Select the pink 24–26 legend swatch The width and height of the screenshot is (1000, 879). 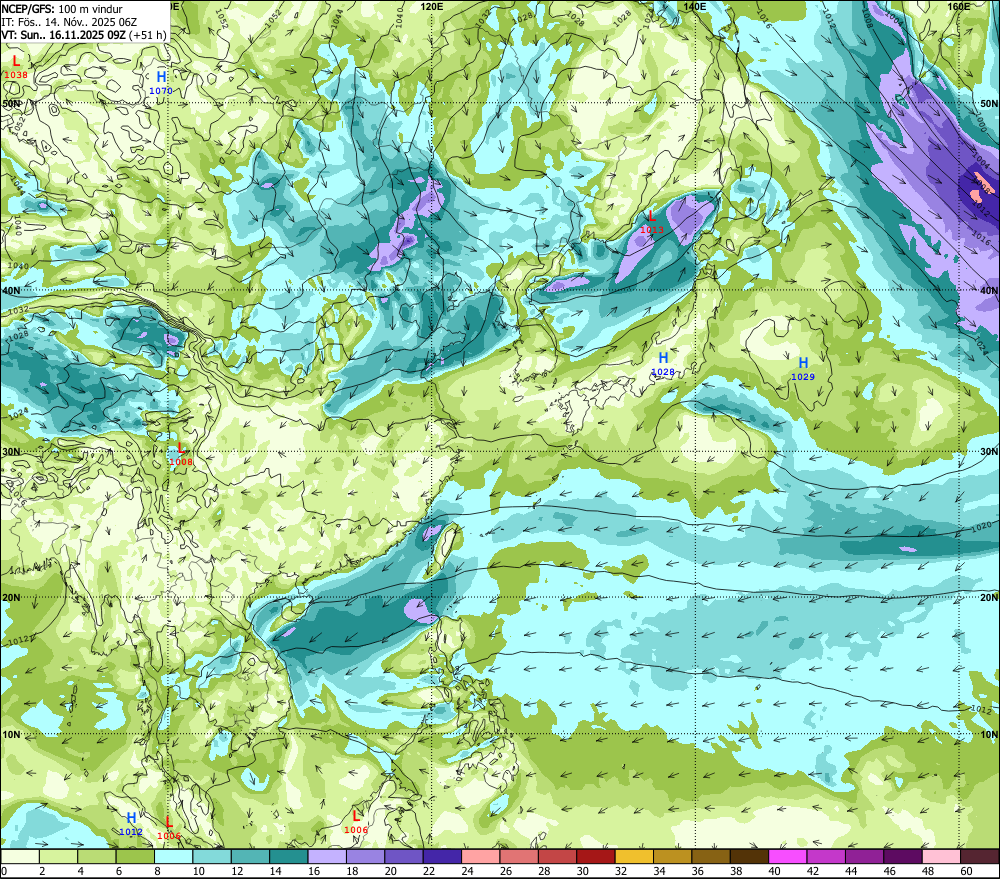point(481,856)
